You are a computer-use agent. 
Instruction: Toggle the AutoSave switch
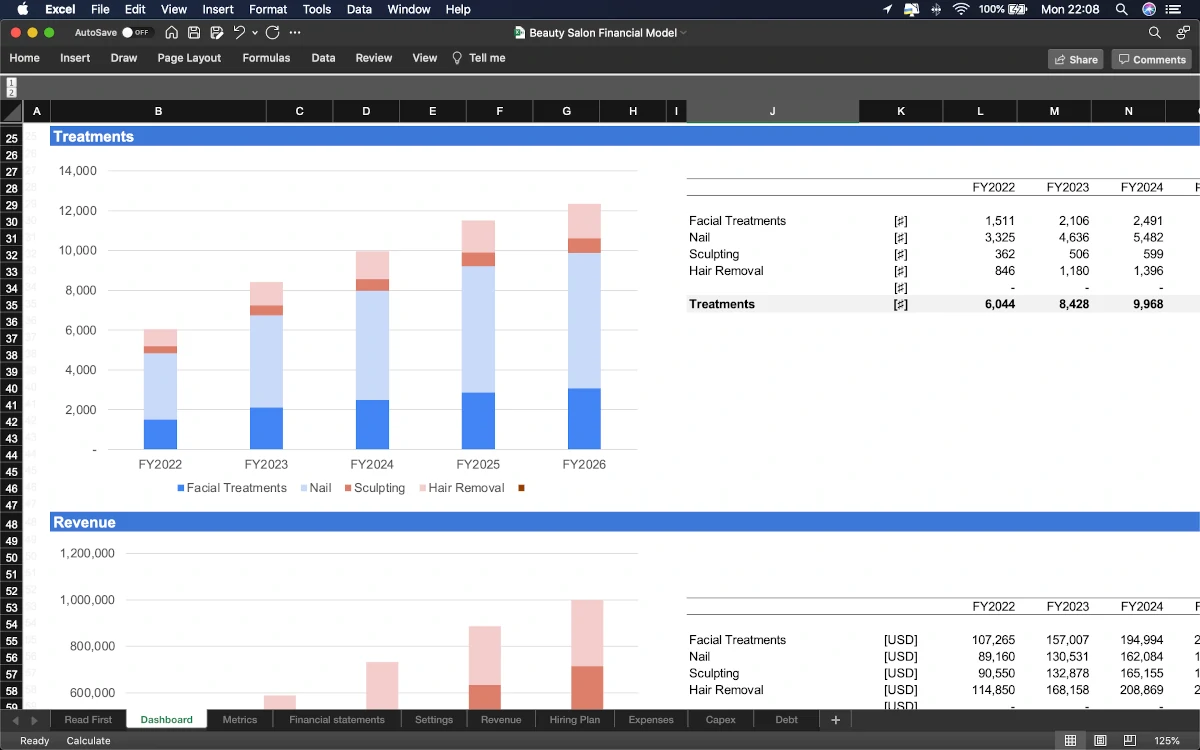coord(135,33)
